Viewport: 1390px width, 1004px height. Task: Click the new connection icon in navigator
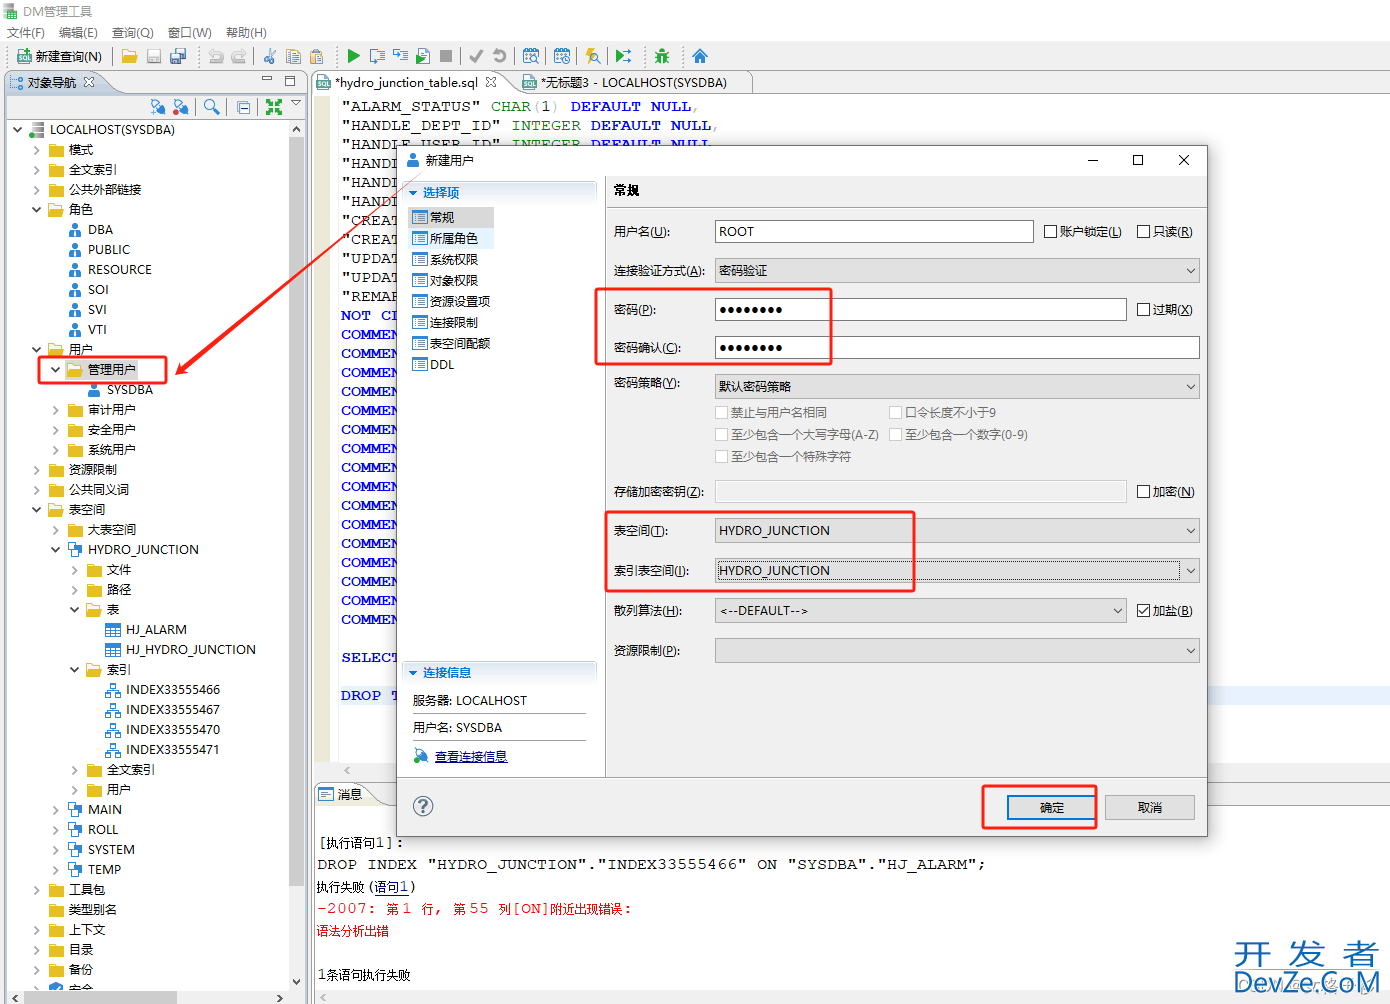click(157, 106)
